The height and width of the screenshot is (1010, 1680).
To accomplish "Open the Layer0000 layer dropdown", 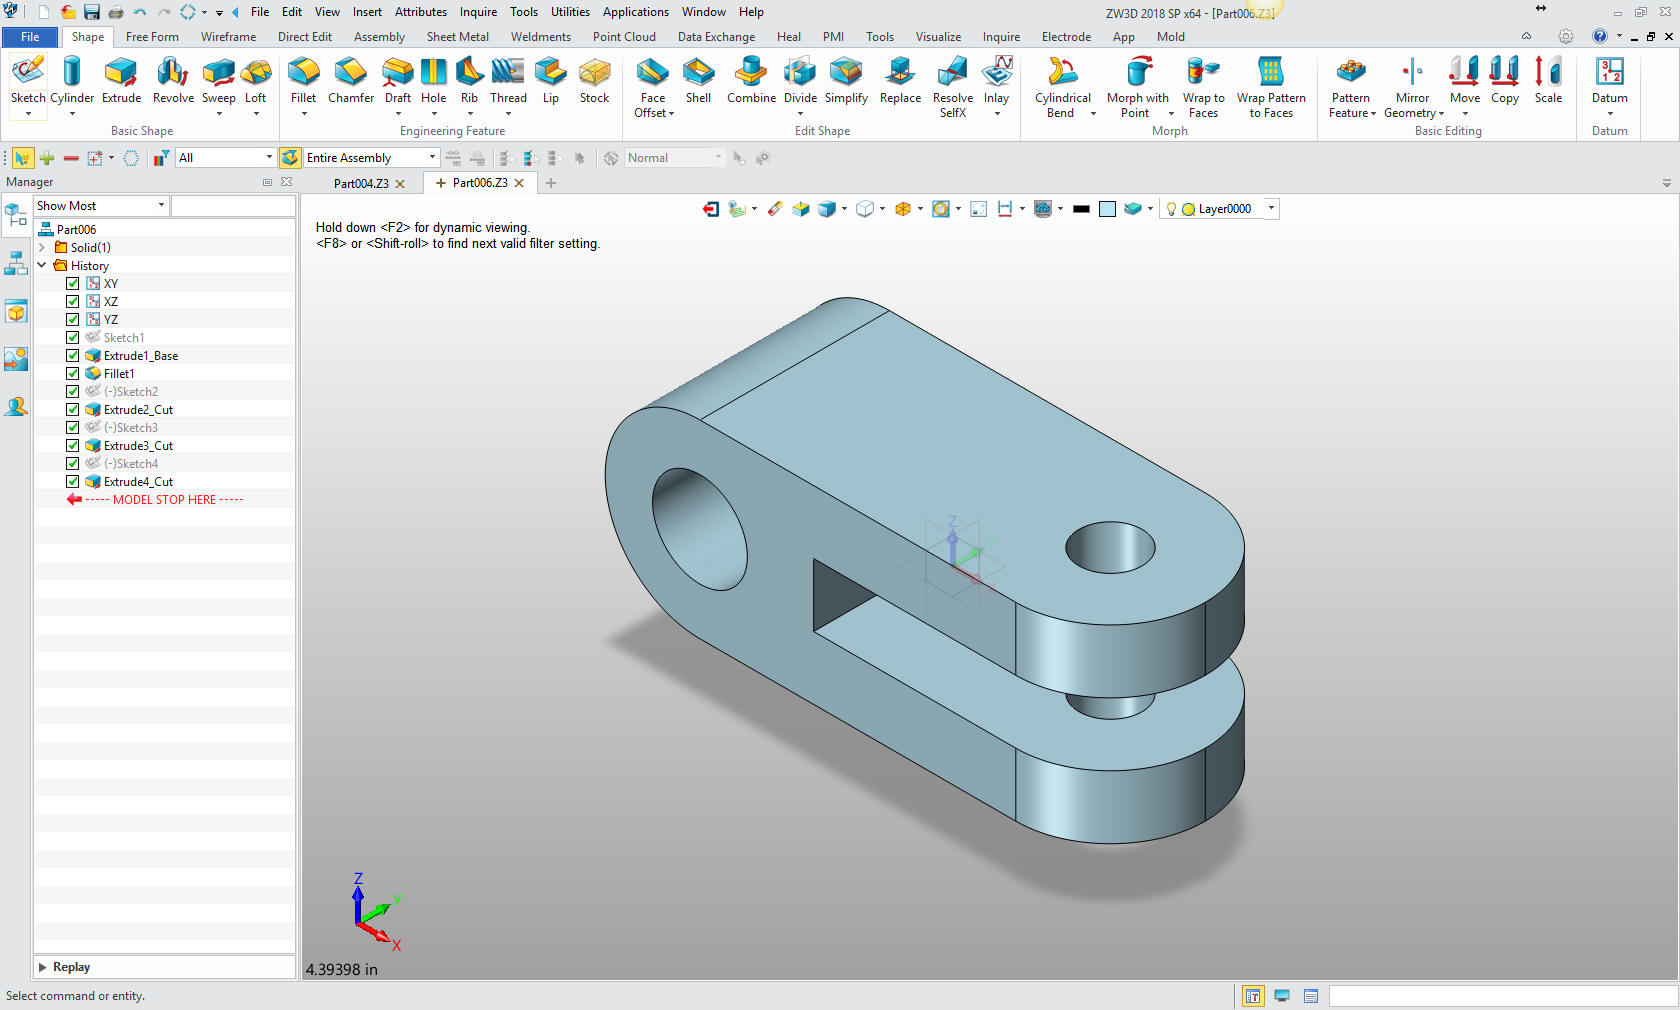I will pyautogui.click(x=1271, y=209).
